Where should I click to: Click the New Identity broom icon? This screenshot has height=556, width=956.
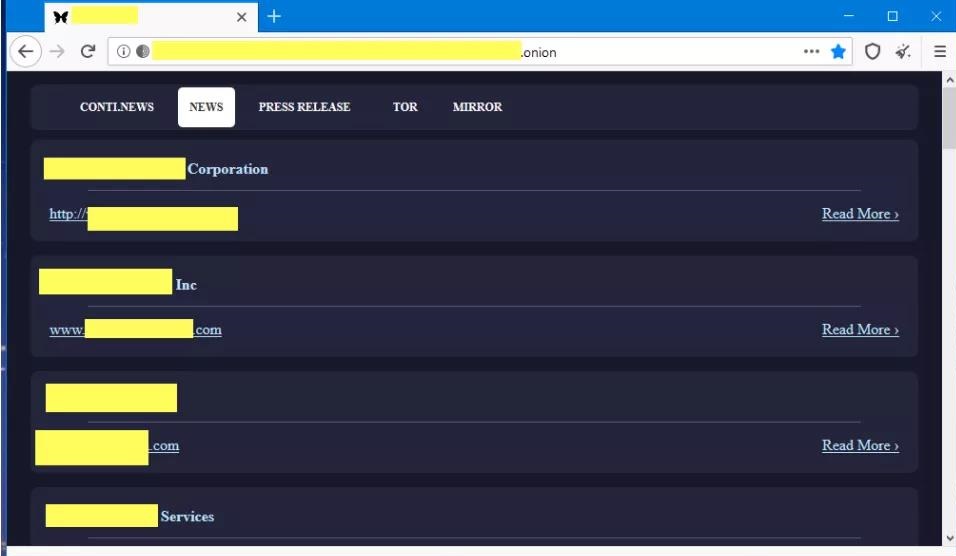pyautogui.click(x=903, y=52)
